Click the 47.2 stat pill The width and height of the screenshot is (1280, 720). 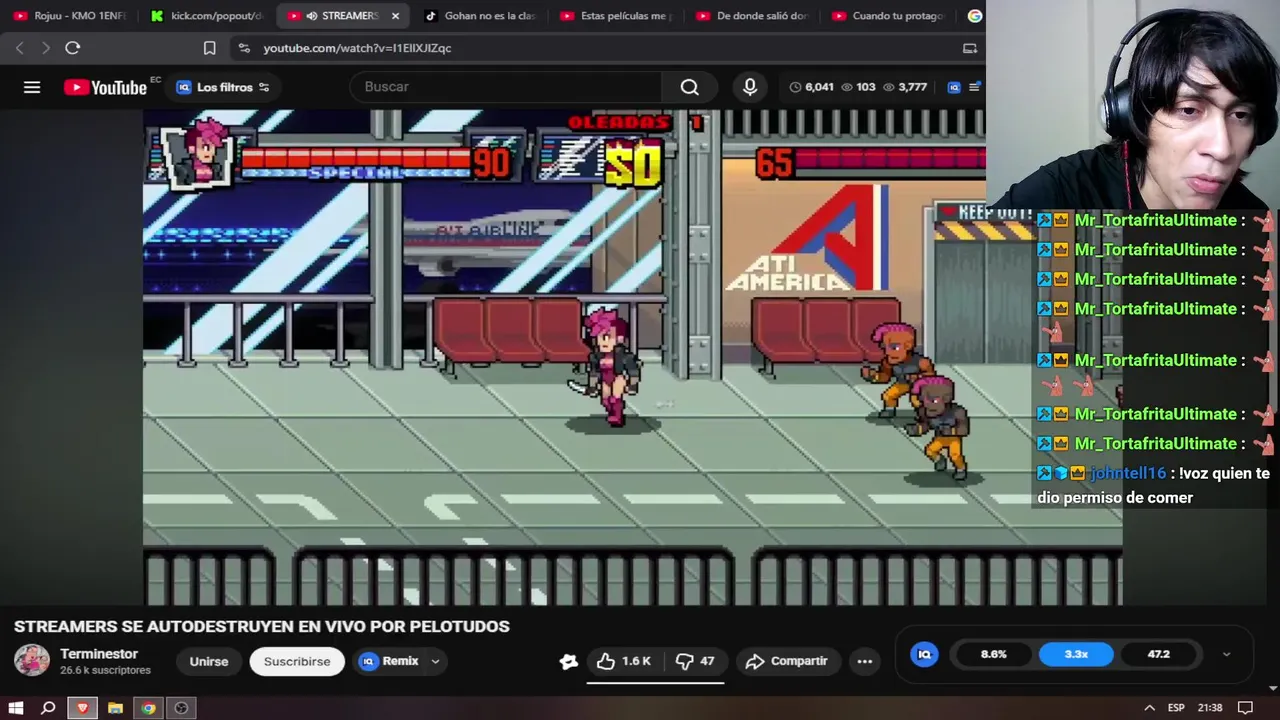(1158, 654)
